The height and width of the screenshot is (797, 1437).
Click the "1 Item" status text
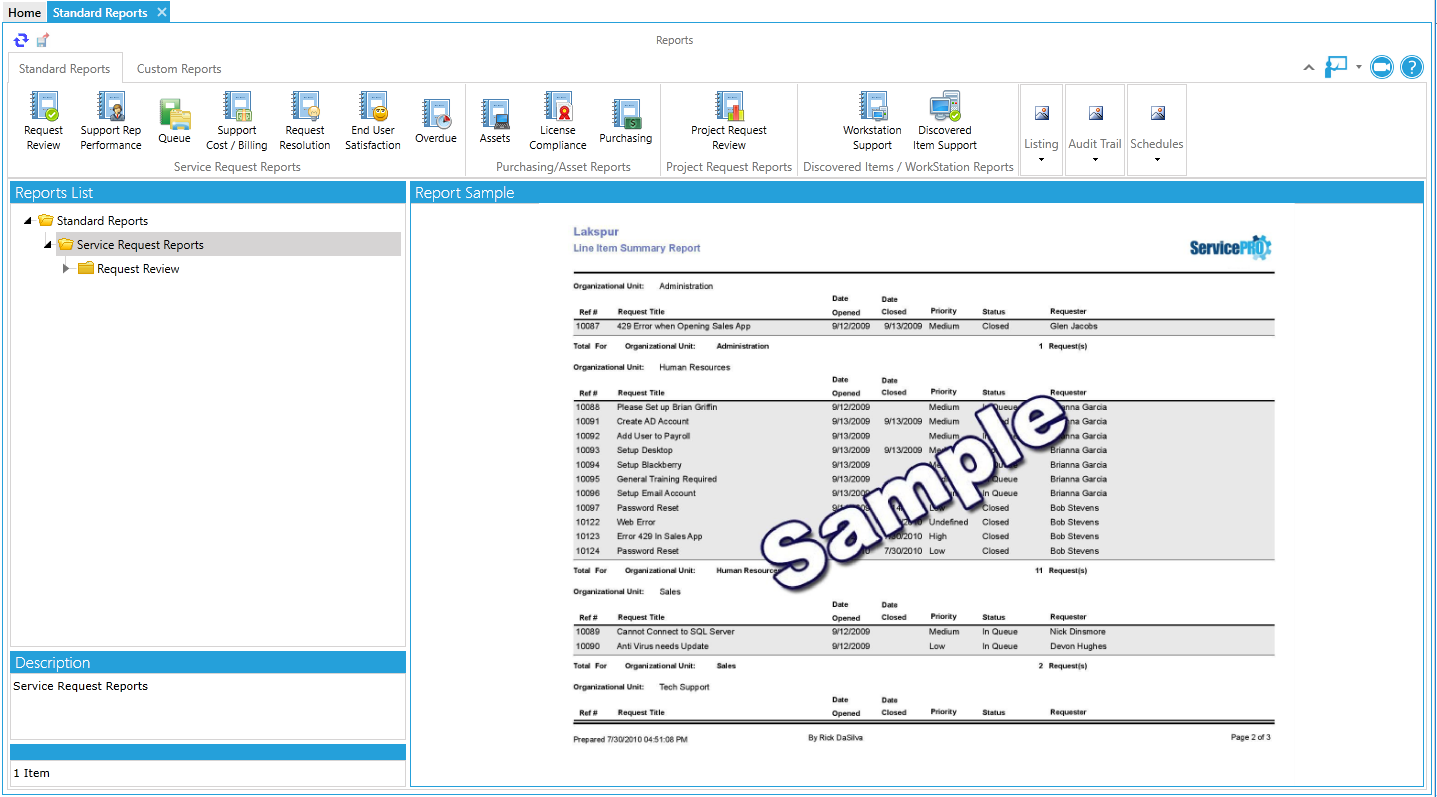[31, 773]
